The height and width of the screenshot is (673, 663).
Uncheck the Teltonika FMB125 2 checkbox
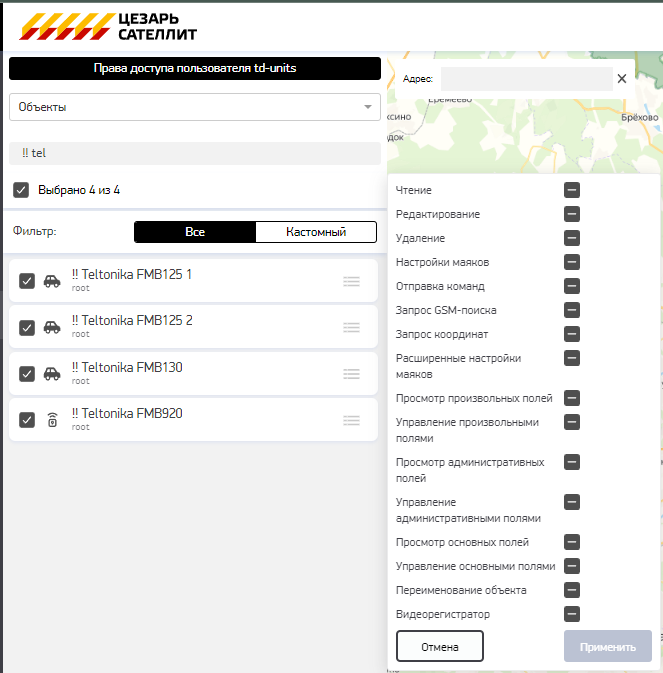[27, 327]
